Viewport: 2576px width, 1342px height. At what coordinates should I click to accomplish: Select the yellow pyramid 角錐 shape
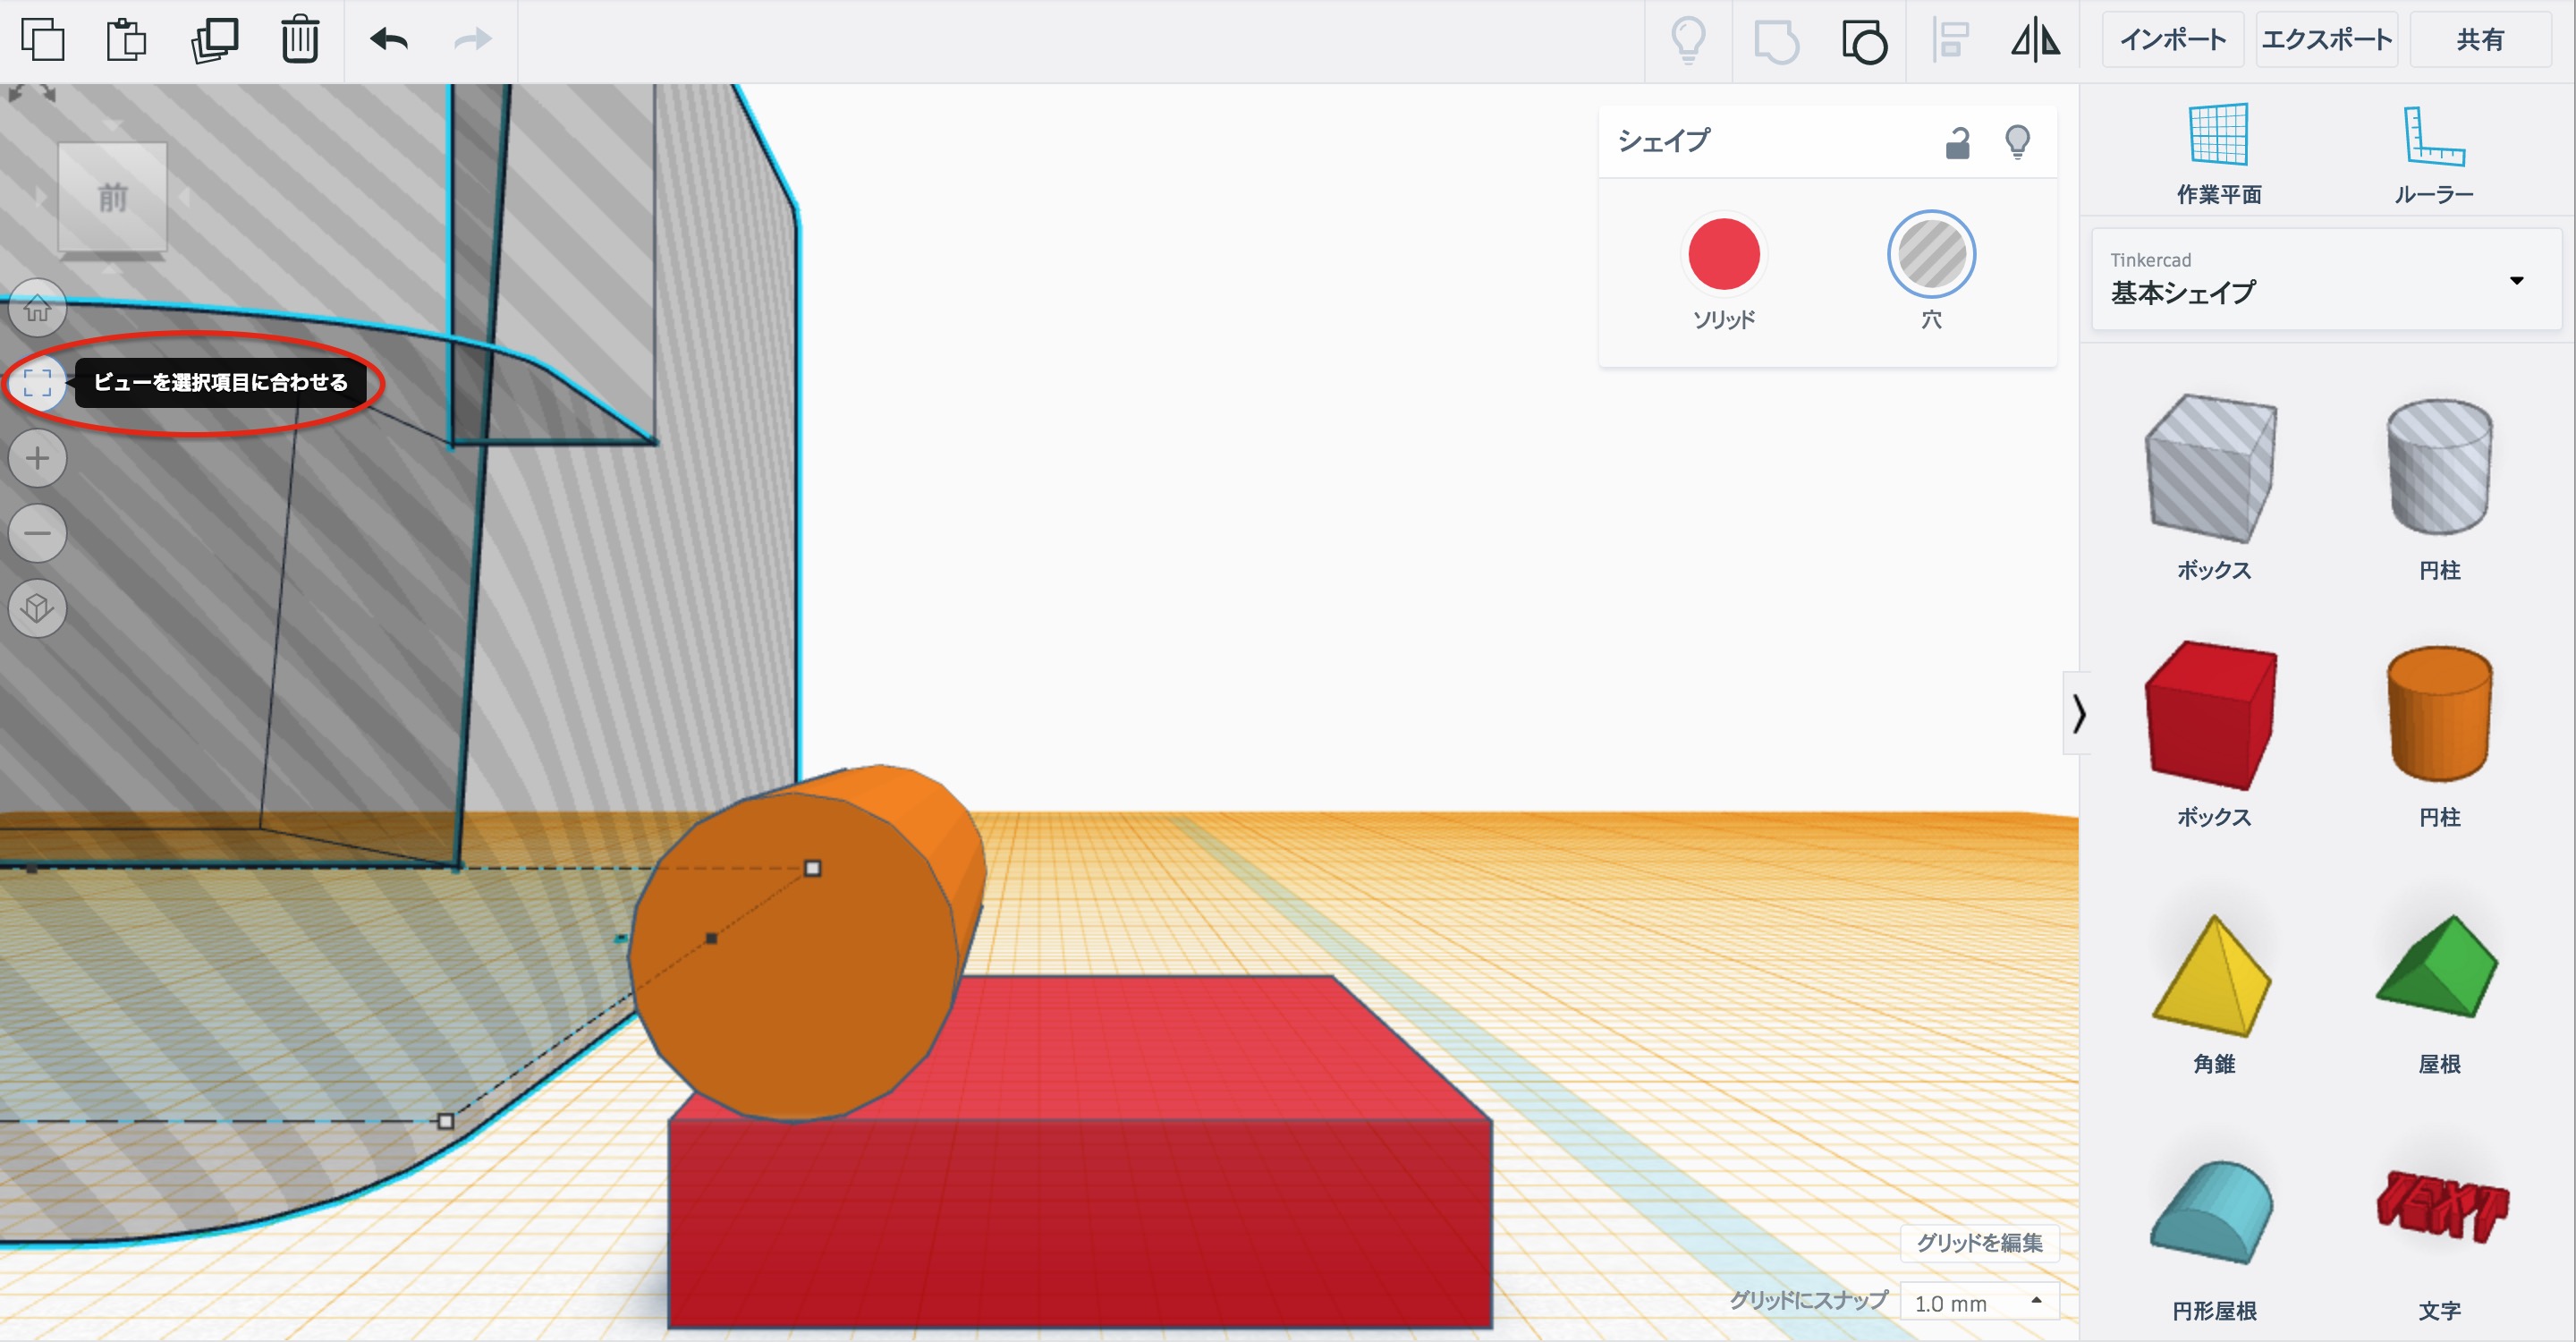(2212, 978)
